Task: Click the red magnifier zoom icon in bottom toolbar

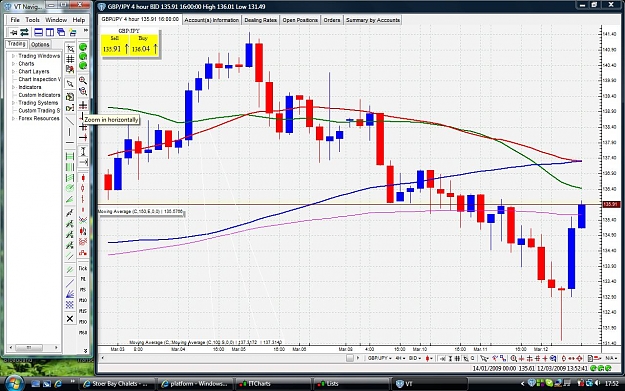Action: tap(514, 358)
